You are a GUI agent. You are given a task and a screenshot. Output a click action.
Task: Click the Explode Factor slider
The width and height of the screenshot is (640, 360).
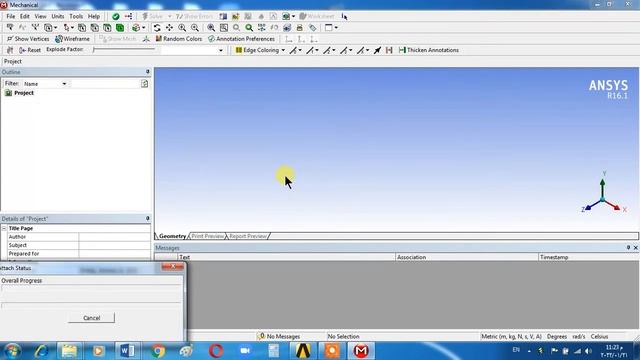pyautogui.click(x=124, y=50)
